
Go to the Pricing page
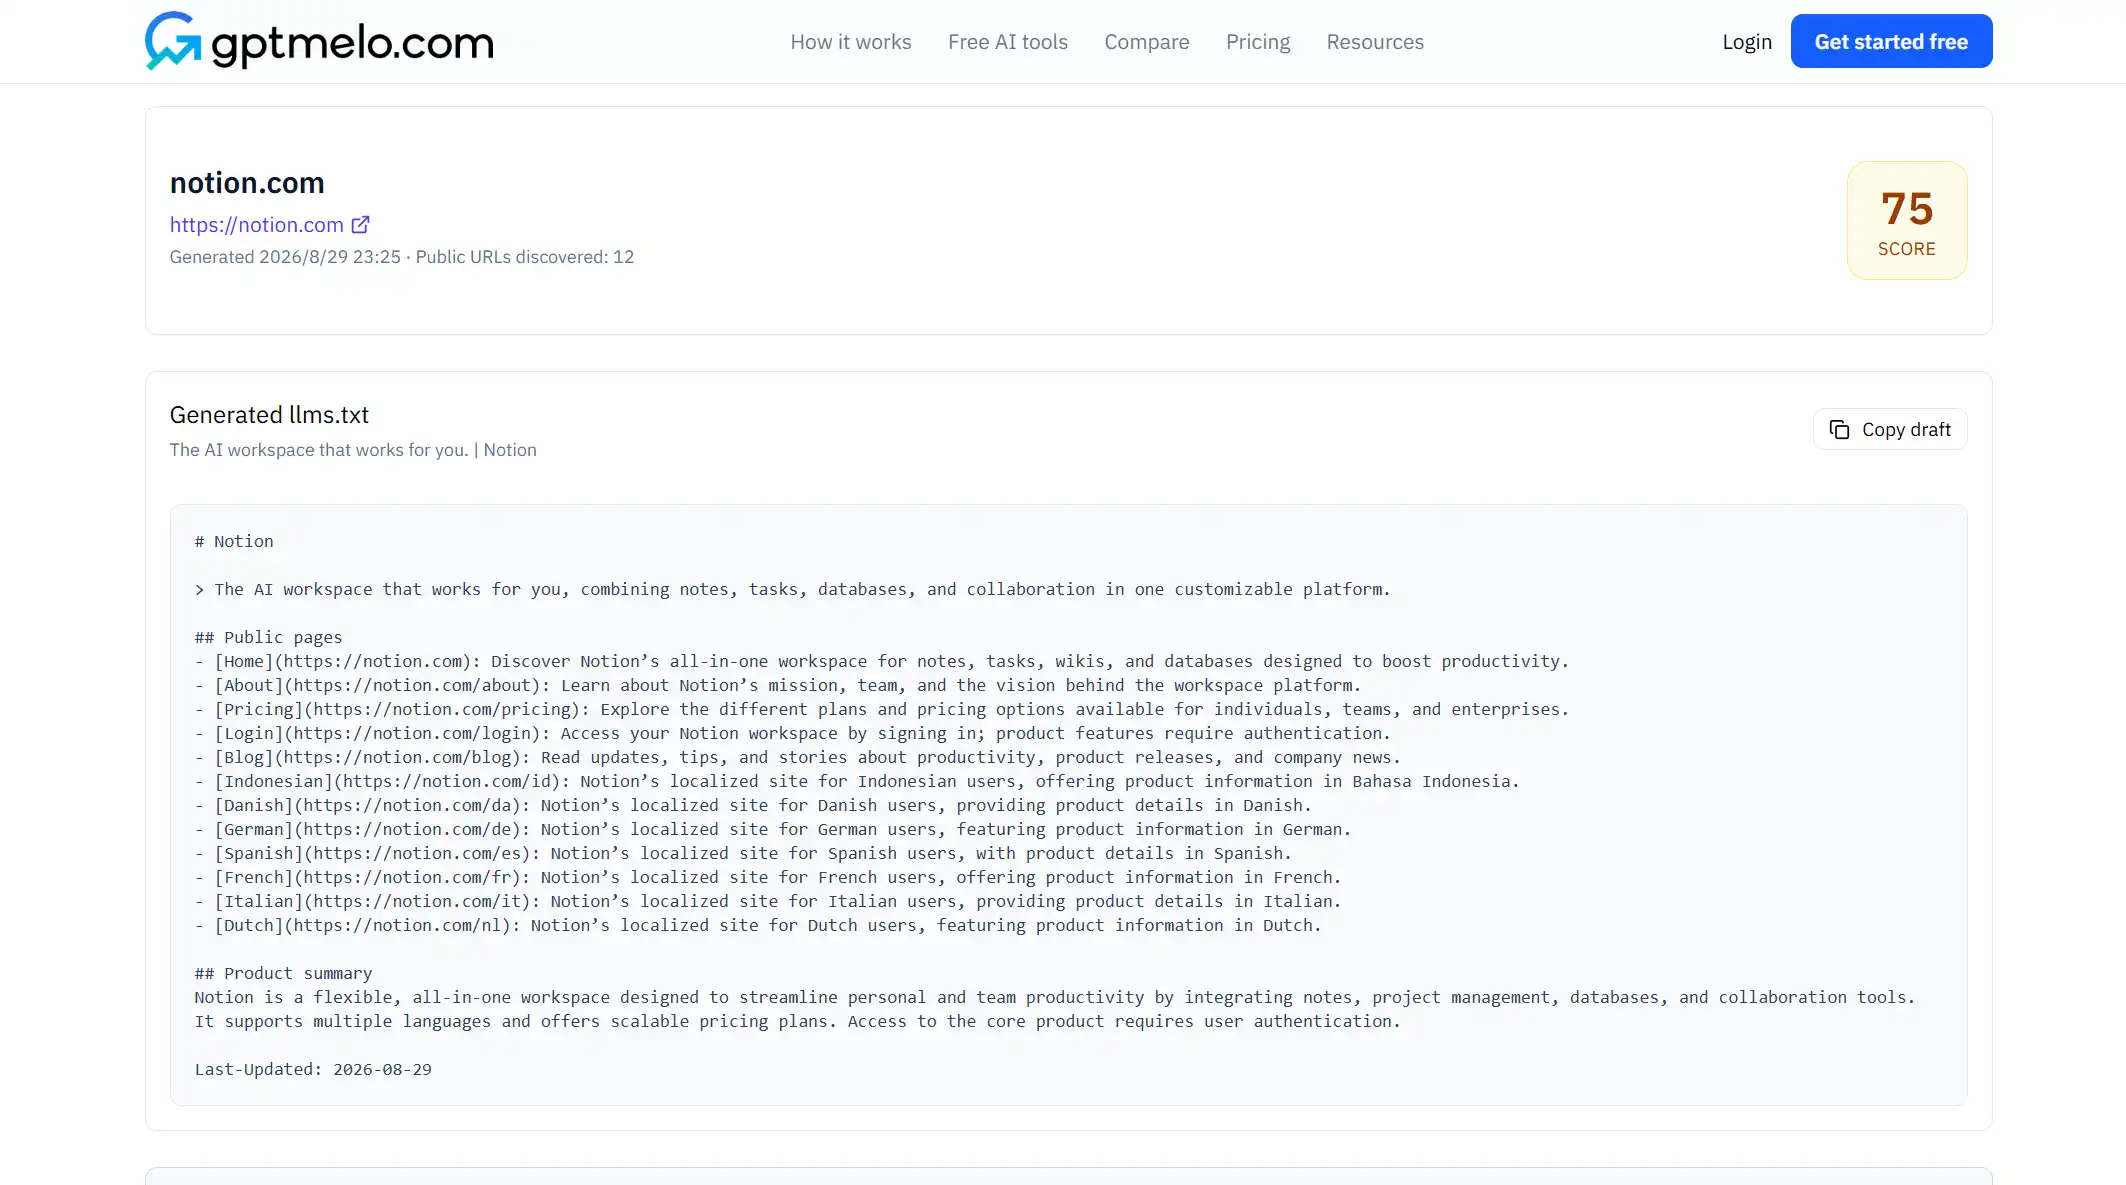(1258, 42)
